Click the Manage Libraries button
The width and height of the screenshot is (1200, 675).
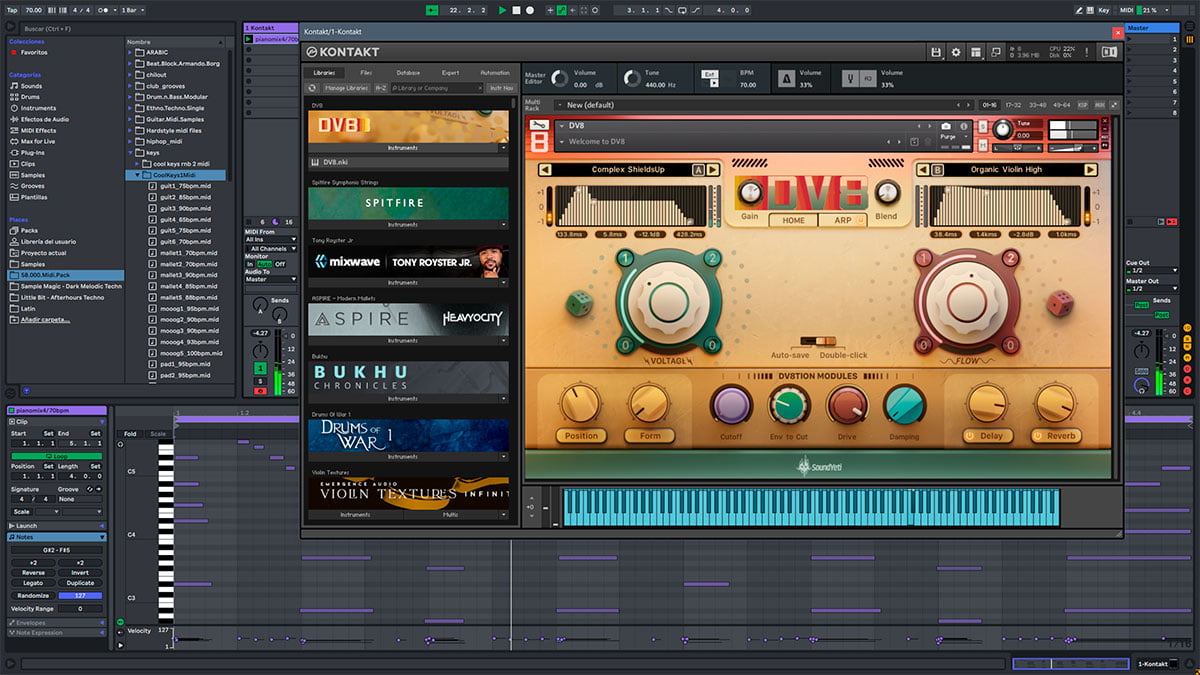point(345,88)
